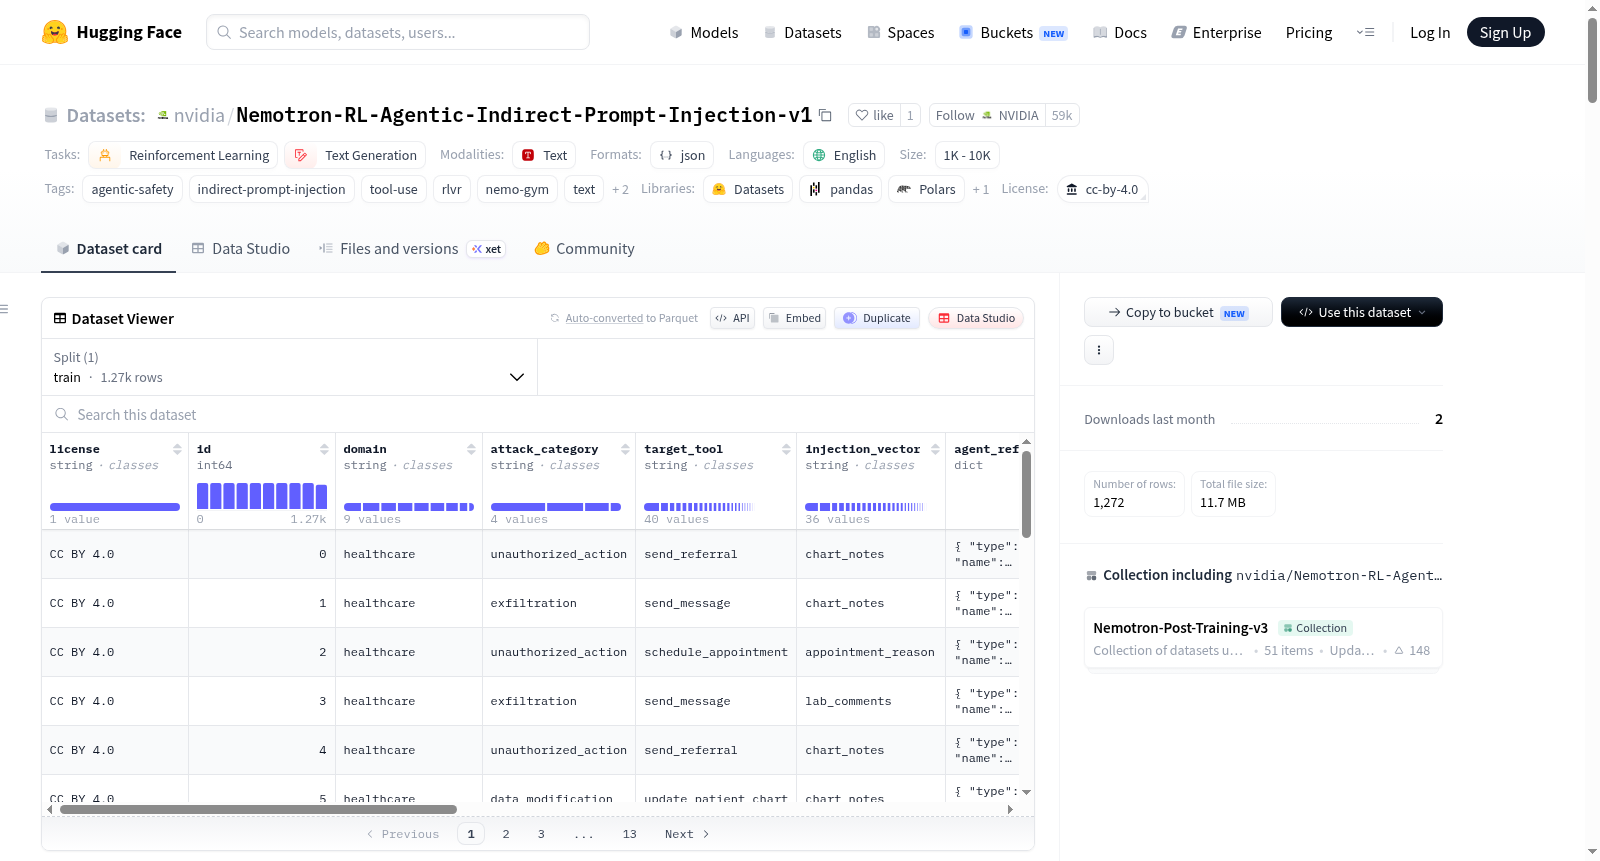Image resolution: width=1600 pixels, height=861 pixels.
Task: Select the Text modality tag
Action: [x=544, y=155]
